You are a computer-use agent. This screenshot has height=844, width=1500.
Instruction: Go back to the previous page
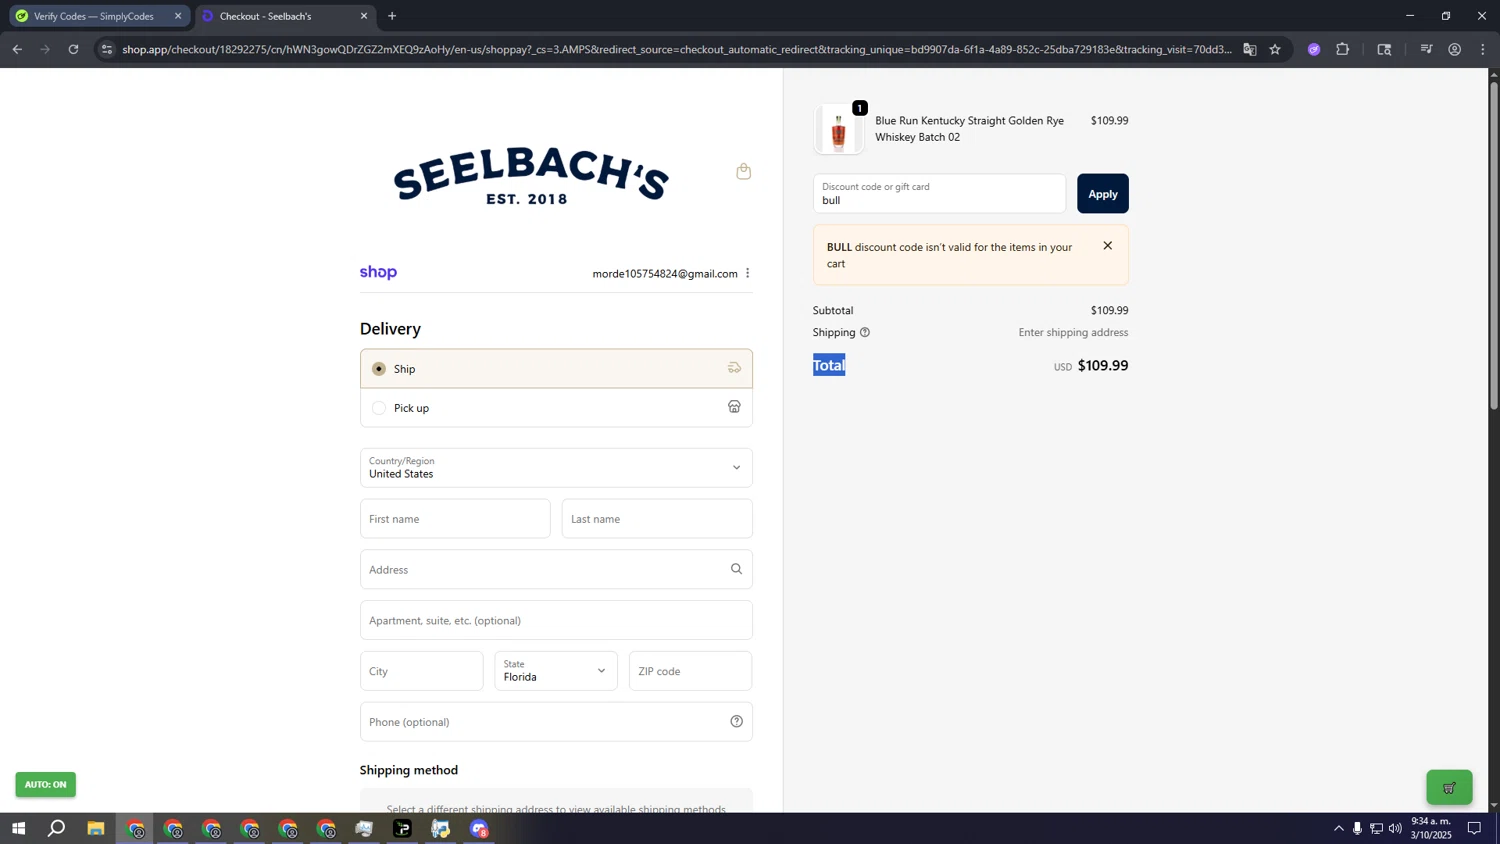click(x=17, y=49)
